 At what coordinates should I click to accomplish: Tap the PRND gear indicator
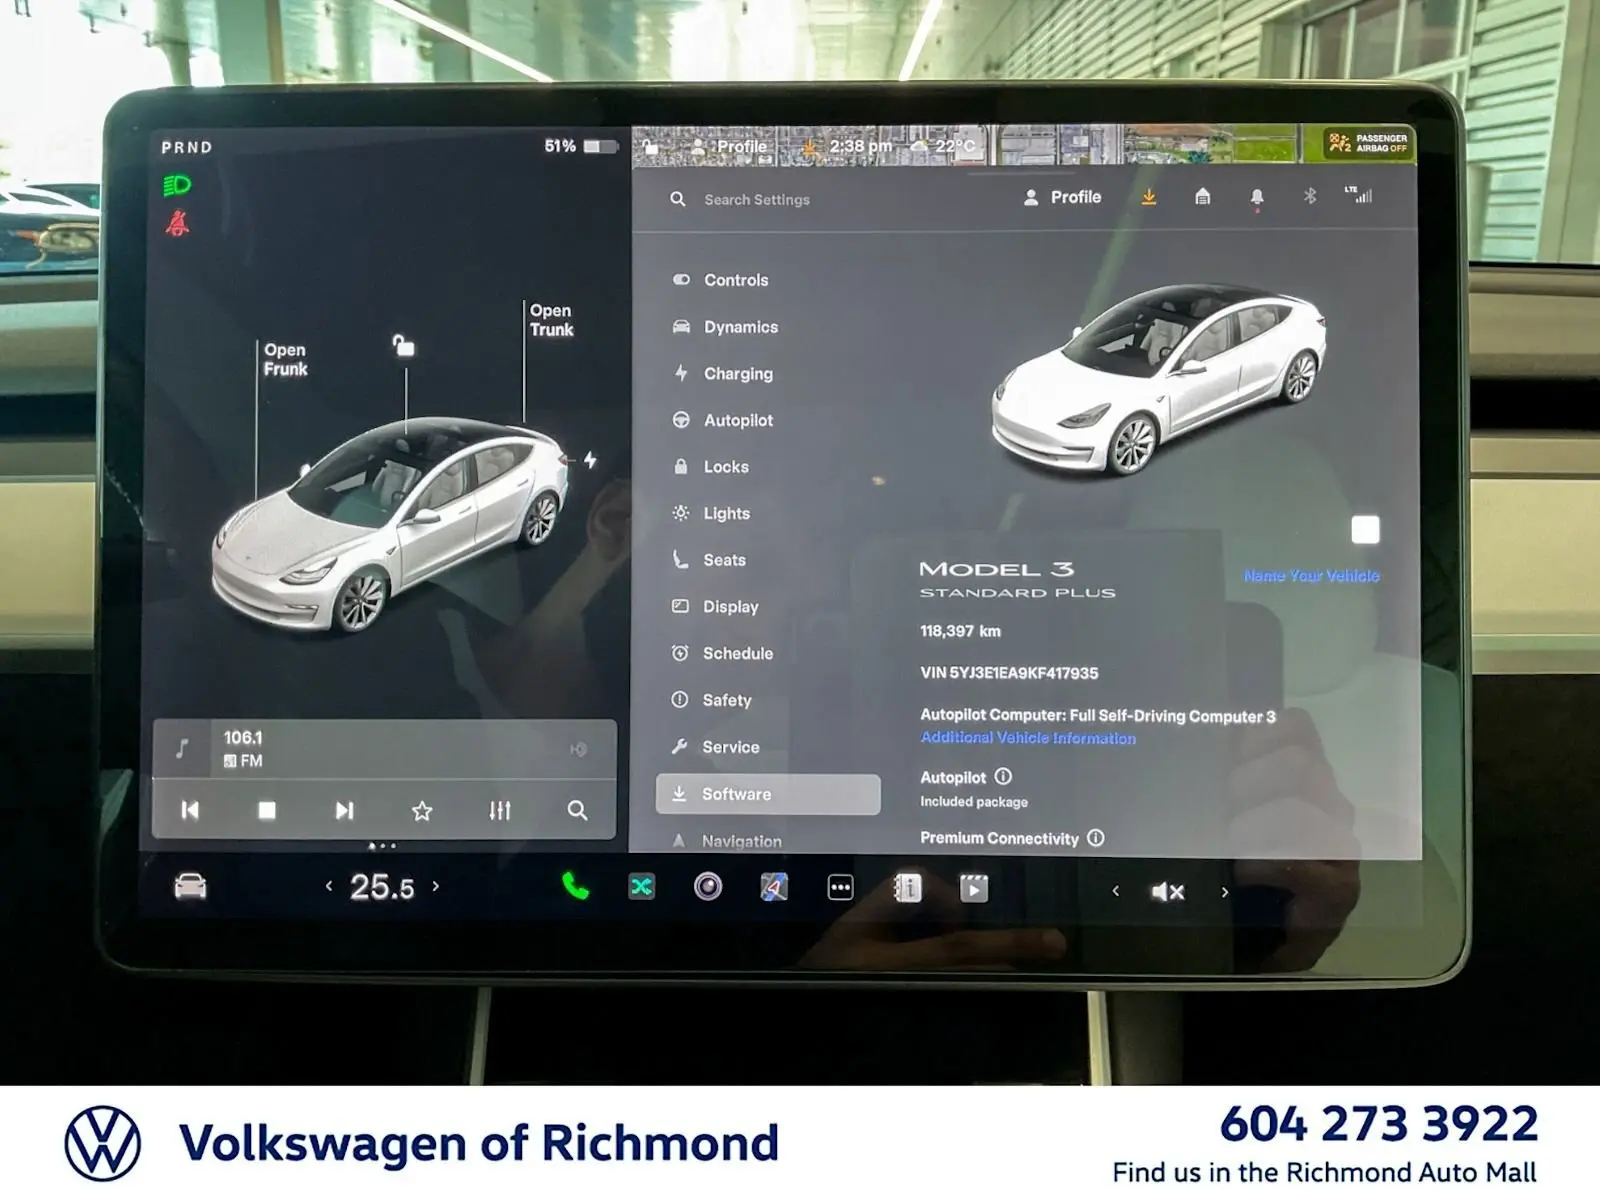[x=187, y=147]
